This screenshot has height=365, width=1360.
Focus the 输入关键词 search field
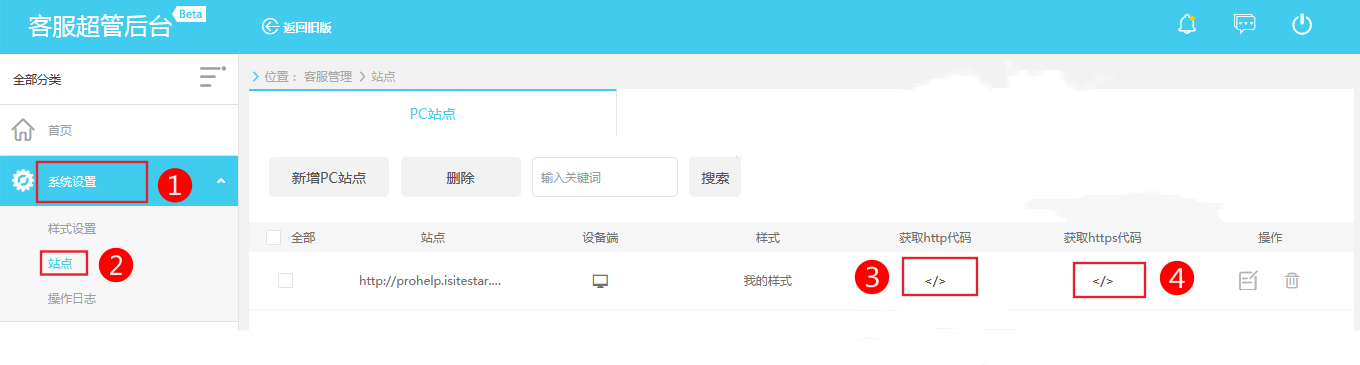coord(605,177)
